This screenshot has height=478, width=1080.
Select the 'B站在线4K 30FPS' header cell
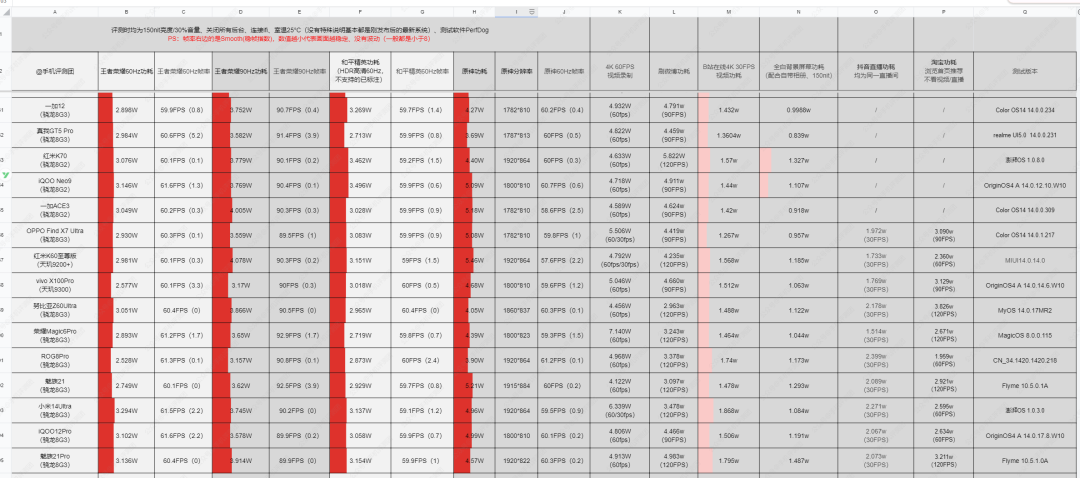click(x=729, y=71)
